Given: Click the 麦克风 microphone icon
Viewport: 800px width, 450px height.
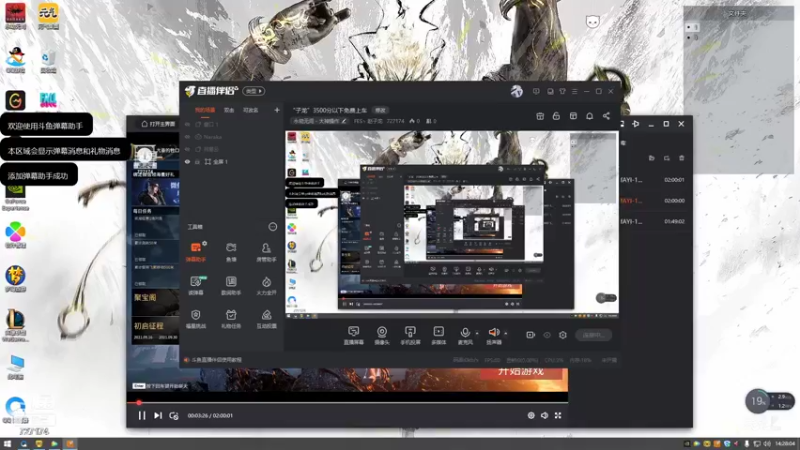Looking at the screenshot, I should [465, 335].
